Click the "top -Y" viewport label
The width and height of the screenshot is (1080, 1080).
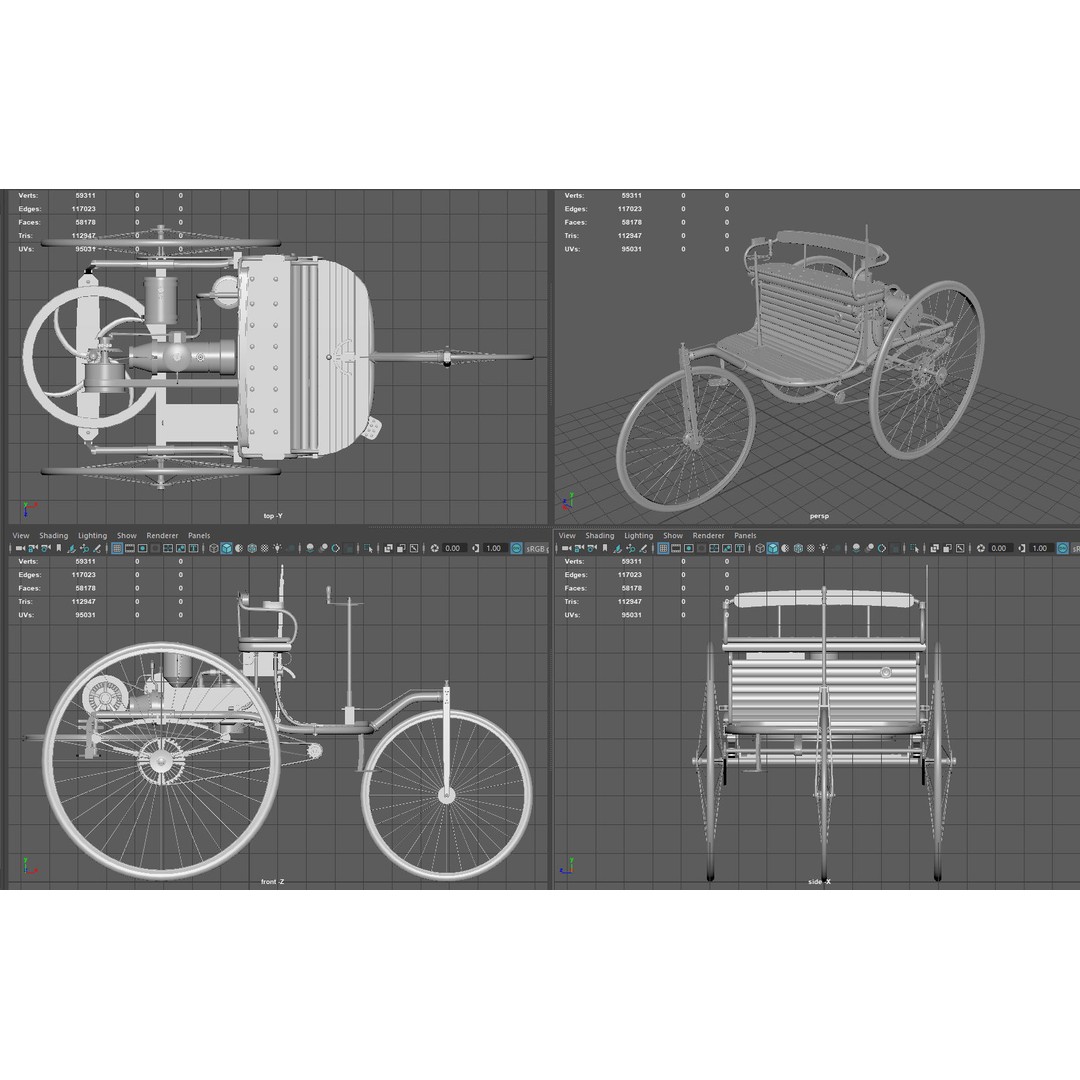(x=273, y=516)
